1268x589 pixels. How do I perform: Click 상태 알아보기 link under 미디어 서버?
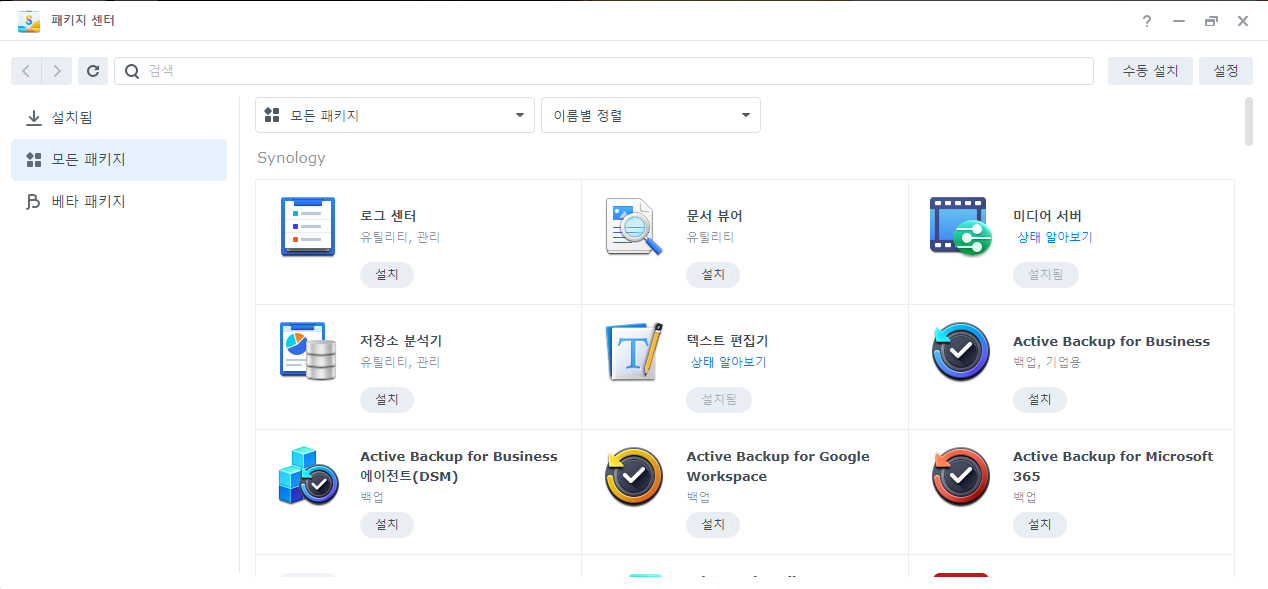(x=1055, y=238)
